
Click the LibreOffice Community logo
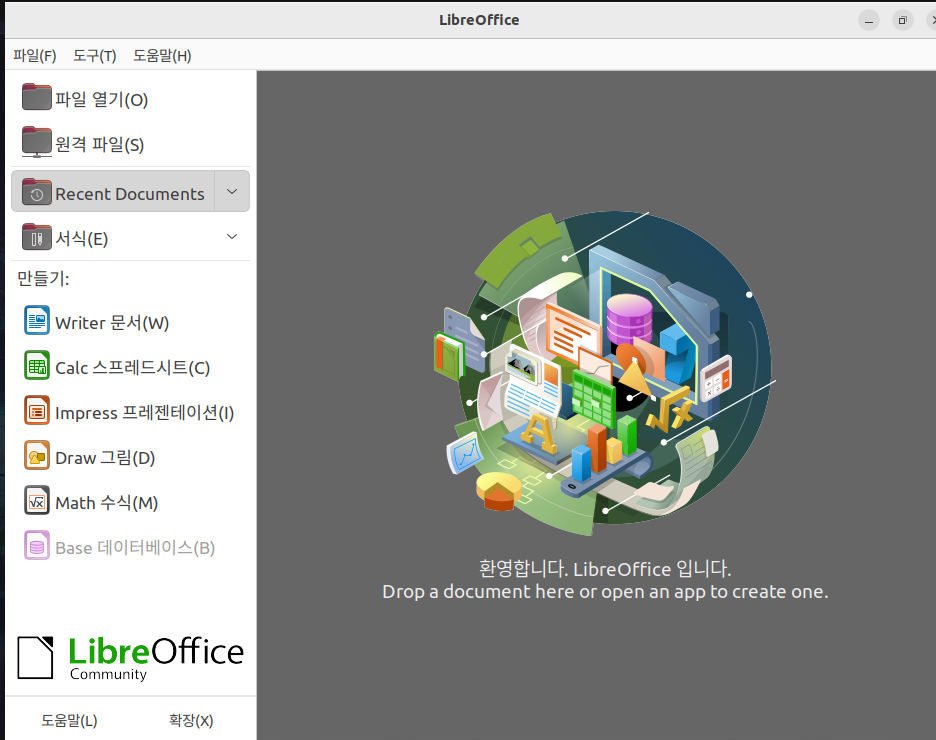(129, 657)
